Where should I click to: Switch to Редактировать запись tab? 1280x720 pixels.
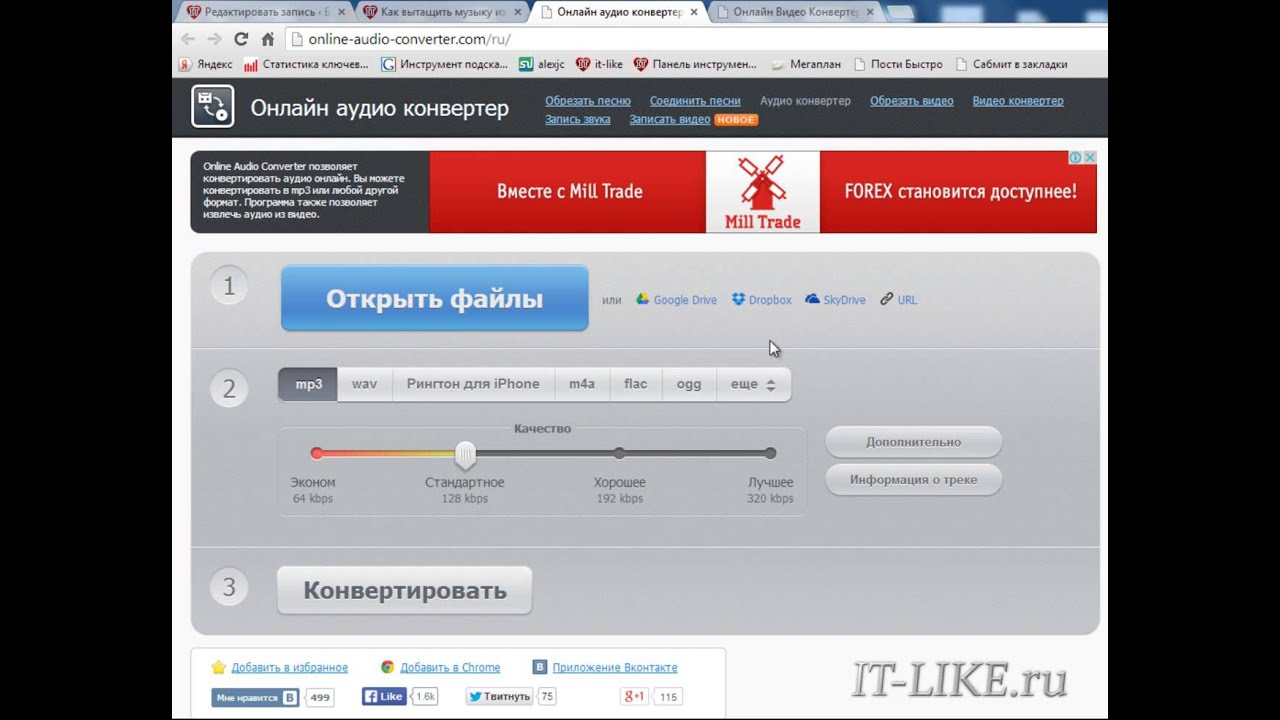[x=265, y=12]
